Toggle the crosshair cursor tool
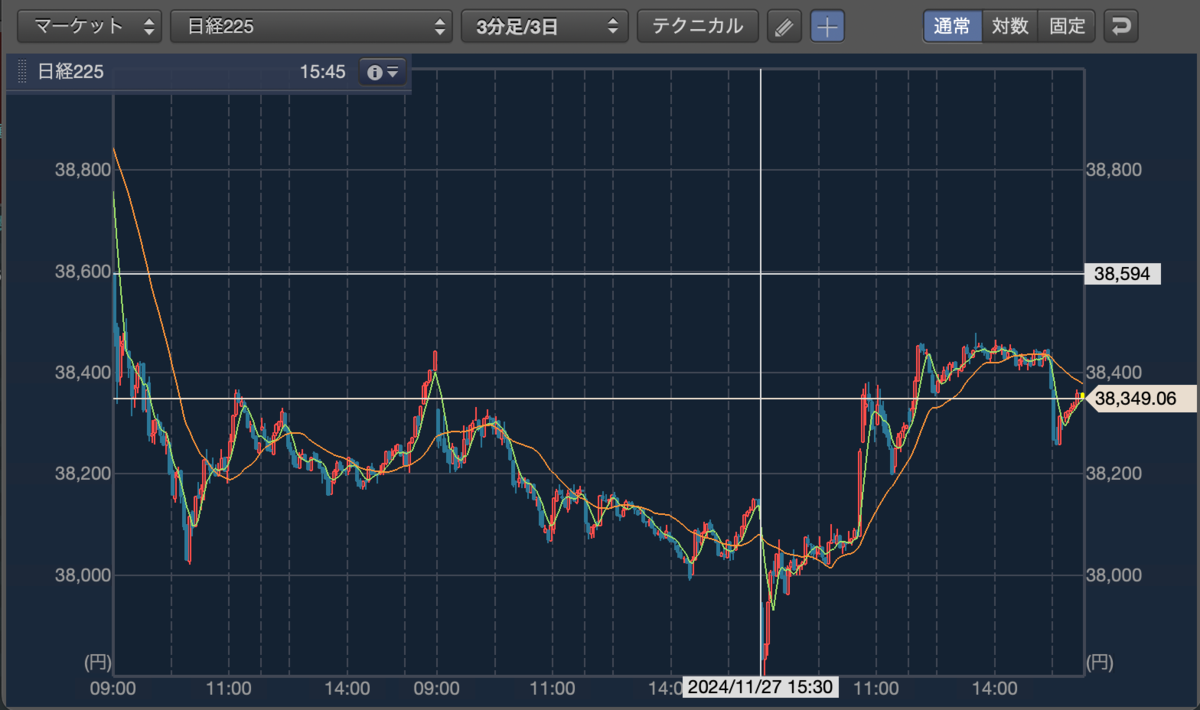The height and width of the screenshot is (710, 1200). point(826,27)
